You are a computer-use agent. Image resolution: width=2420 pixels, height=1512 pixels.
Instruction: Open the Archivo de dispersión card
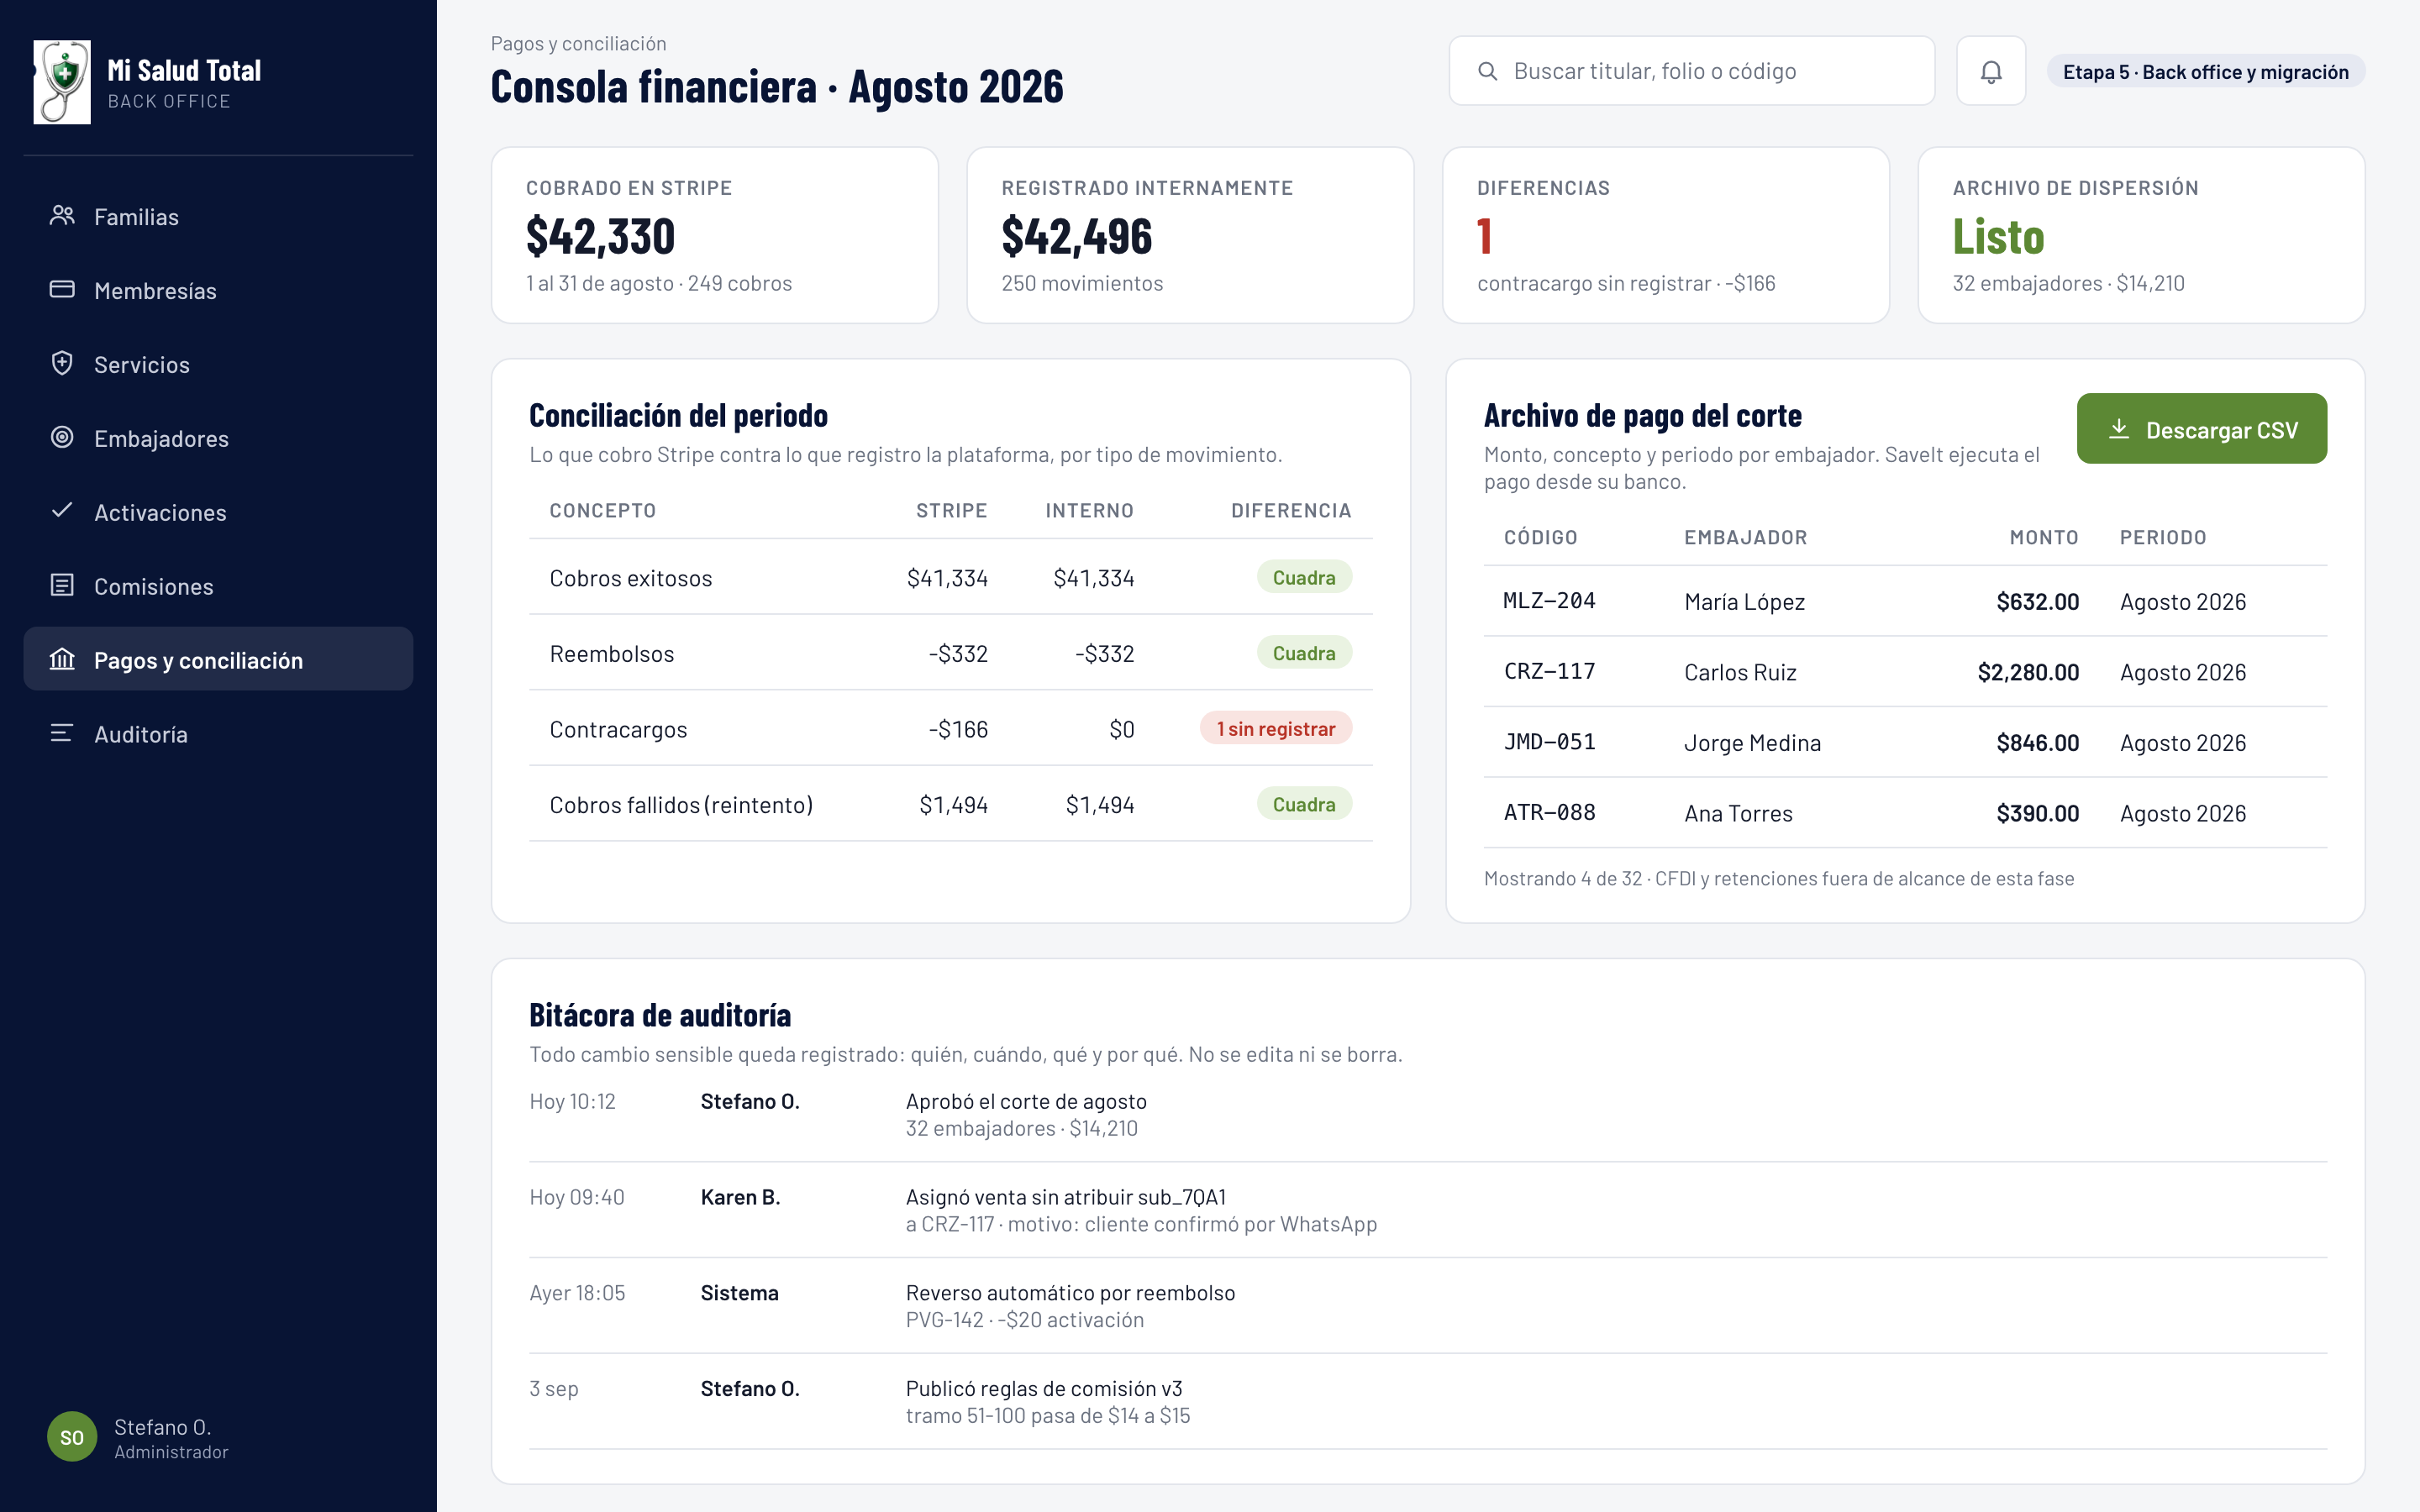click(2141, 235)
